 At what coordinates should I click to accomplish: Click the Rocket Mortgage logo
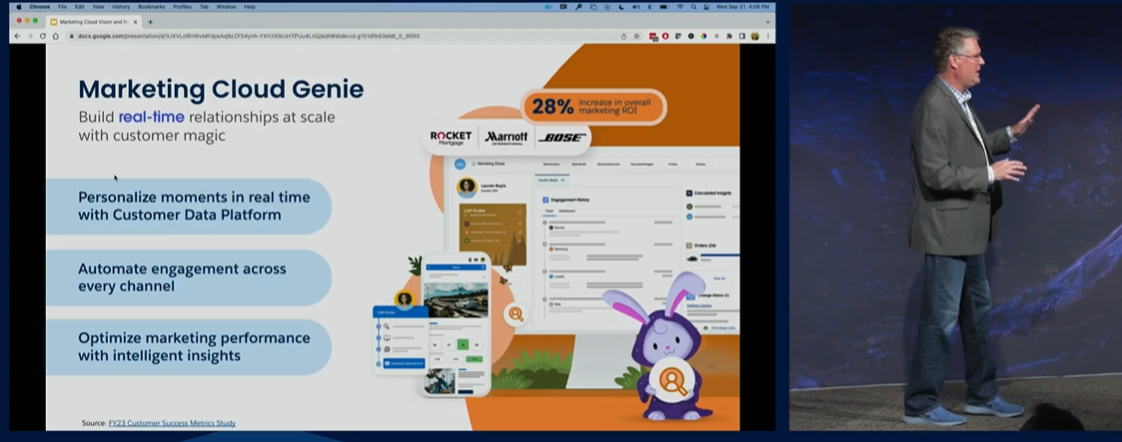[451, 137]
